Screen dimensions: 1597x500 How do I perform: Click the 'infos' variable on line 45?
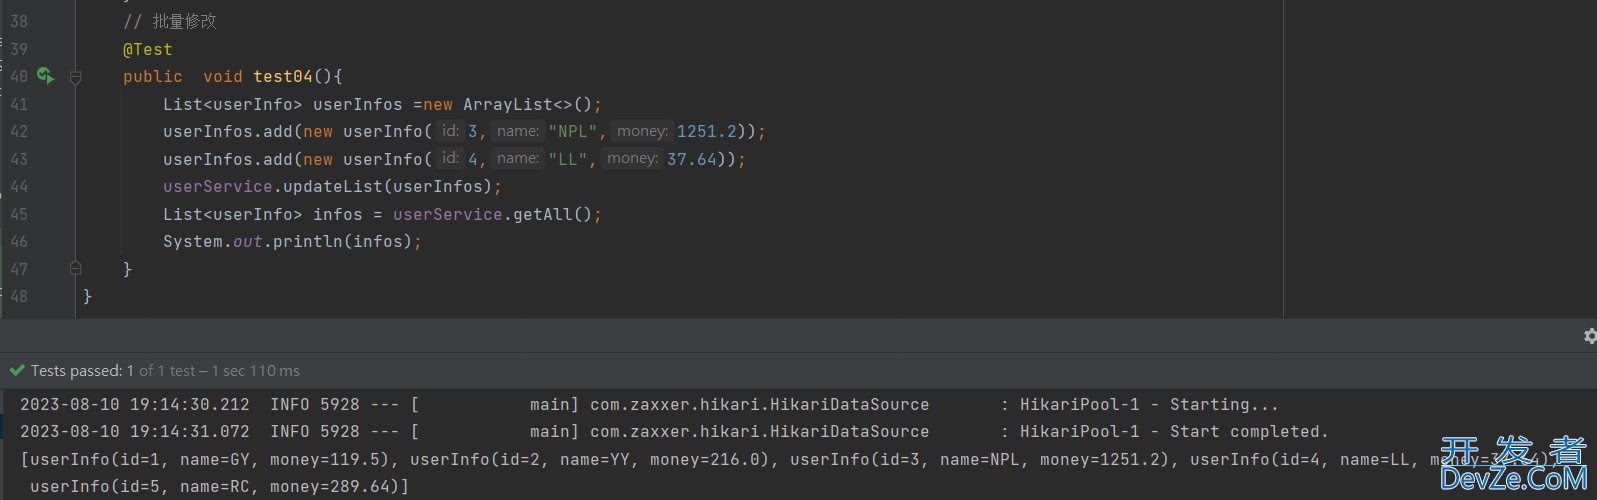(338, 214)
